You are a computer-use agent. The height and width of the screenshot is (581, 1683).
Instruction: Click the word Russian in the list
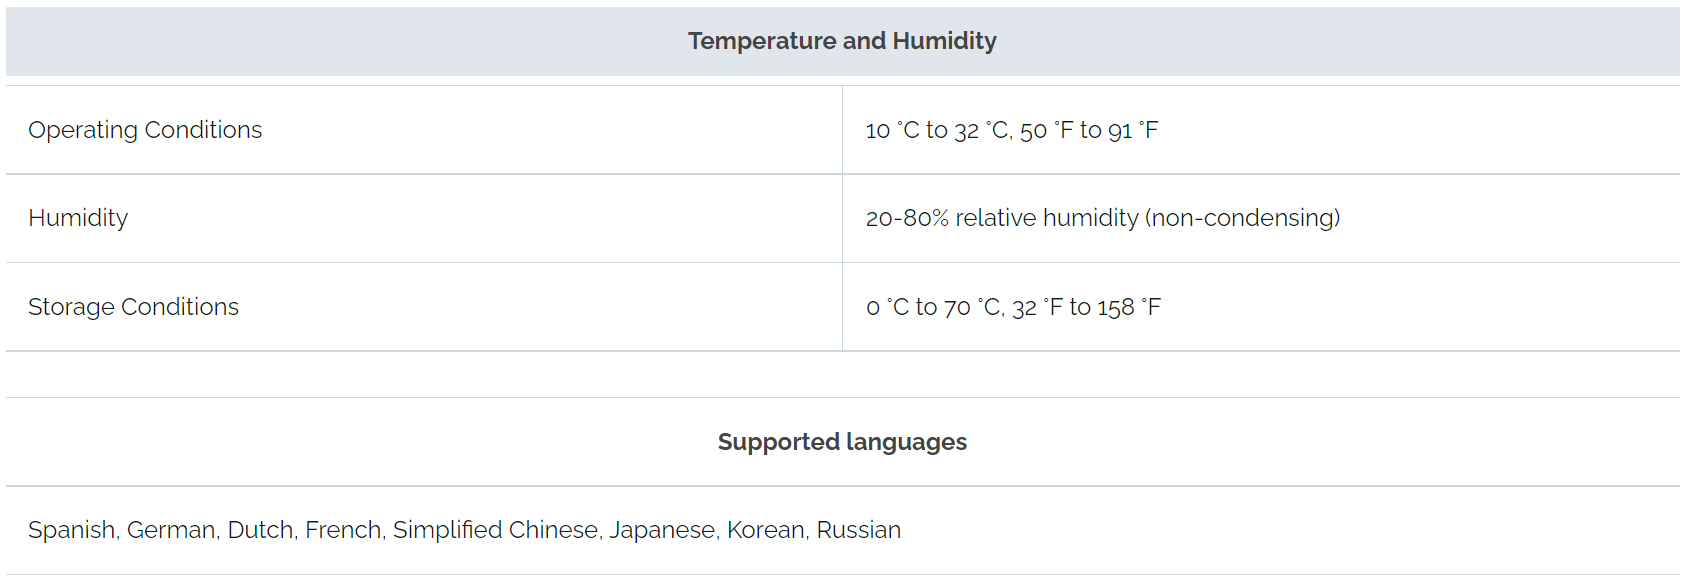click(x=858, y=530)
